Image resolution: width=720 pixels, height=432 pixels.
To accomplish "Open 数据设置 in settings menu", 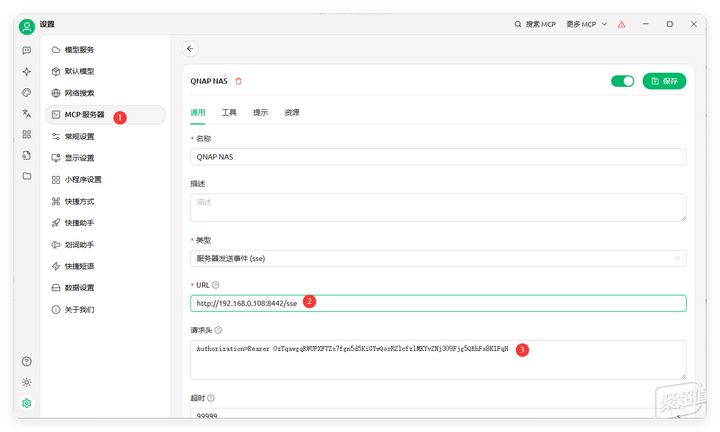I will [x=79, y=288].
